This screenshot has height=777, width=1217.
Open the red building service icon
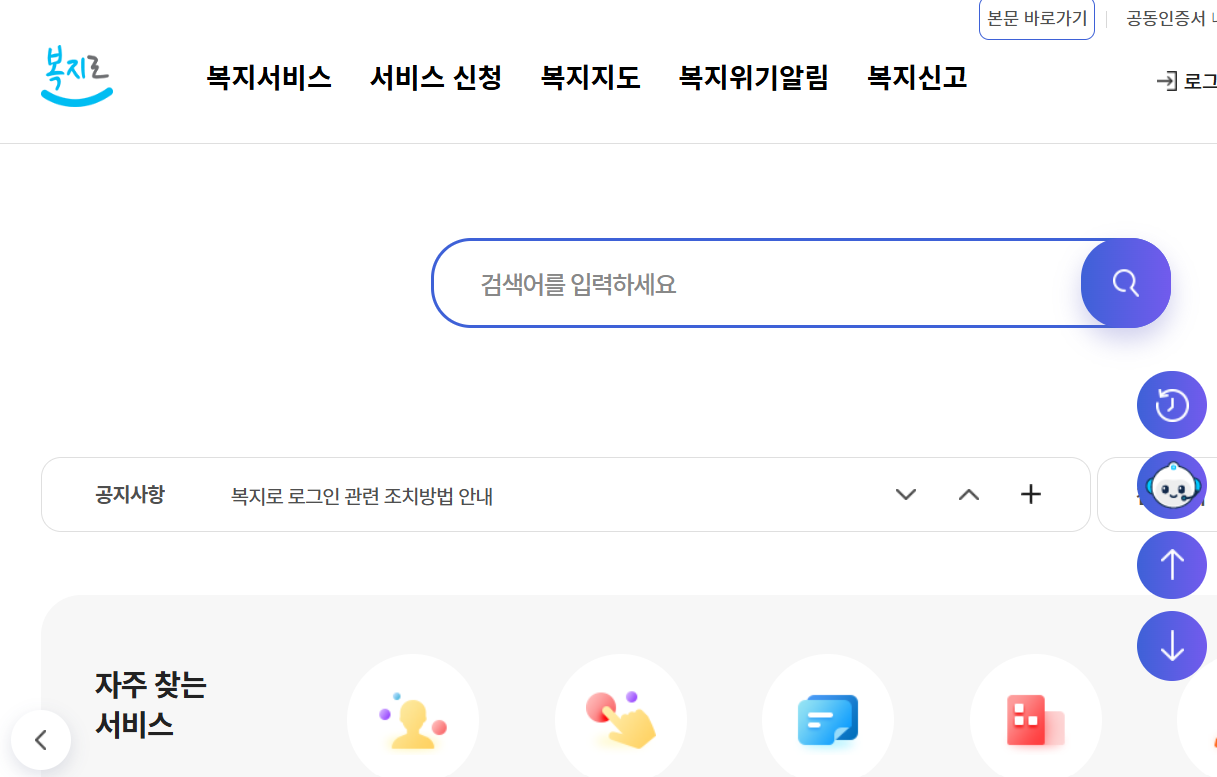click(x=1036, y=719)
